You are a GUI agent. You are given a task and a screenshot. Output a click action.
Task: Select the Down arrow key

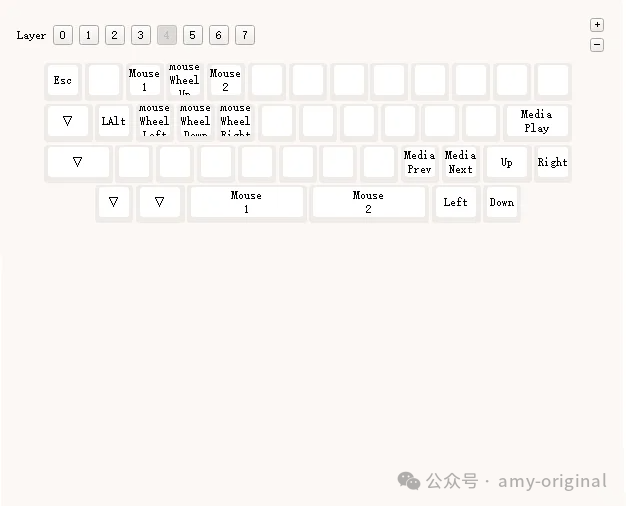click(x=502, y=203)
